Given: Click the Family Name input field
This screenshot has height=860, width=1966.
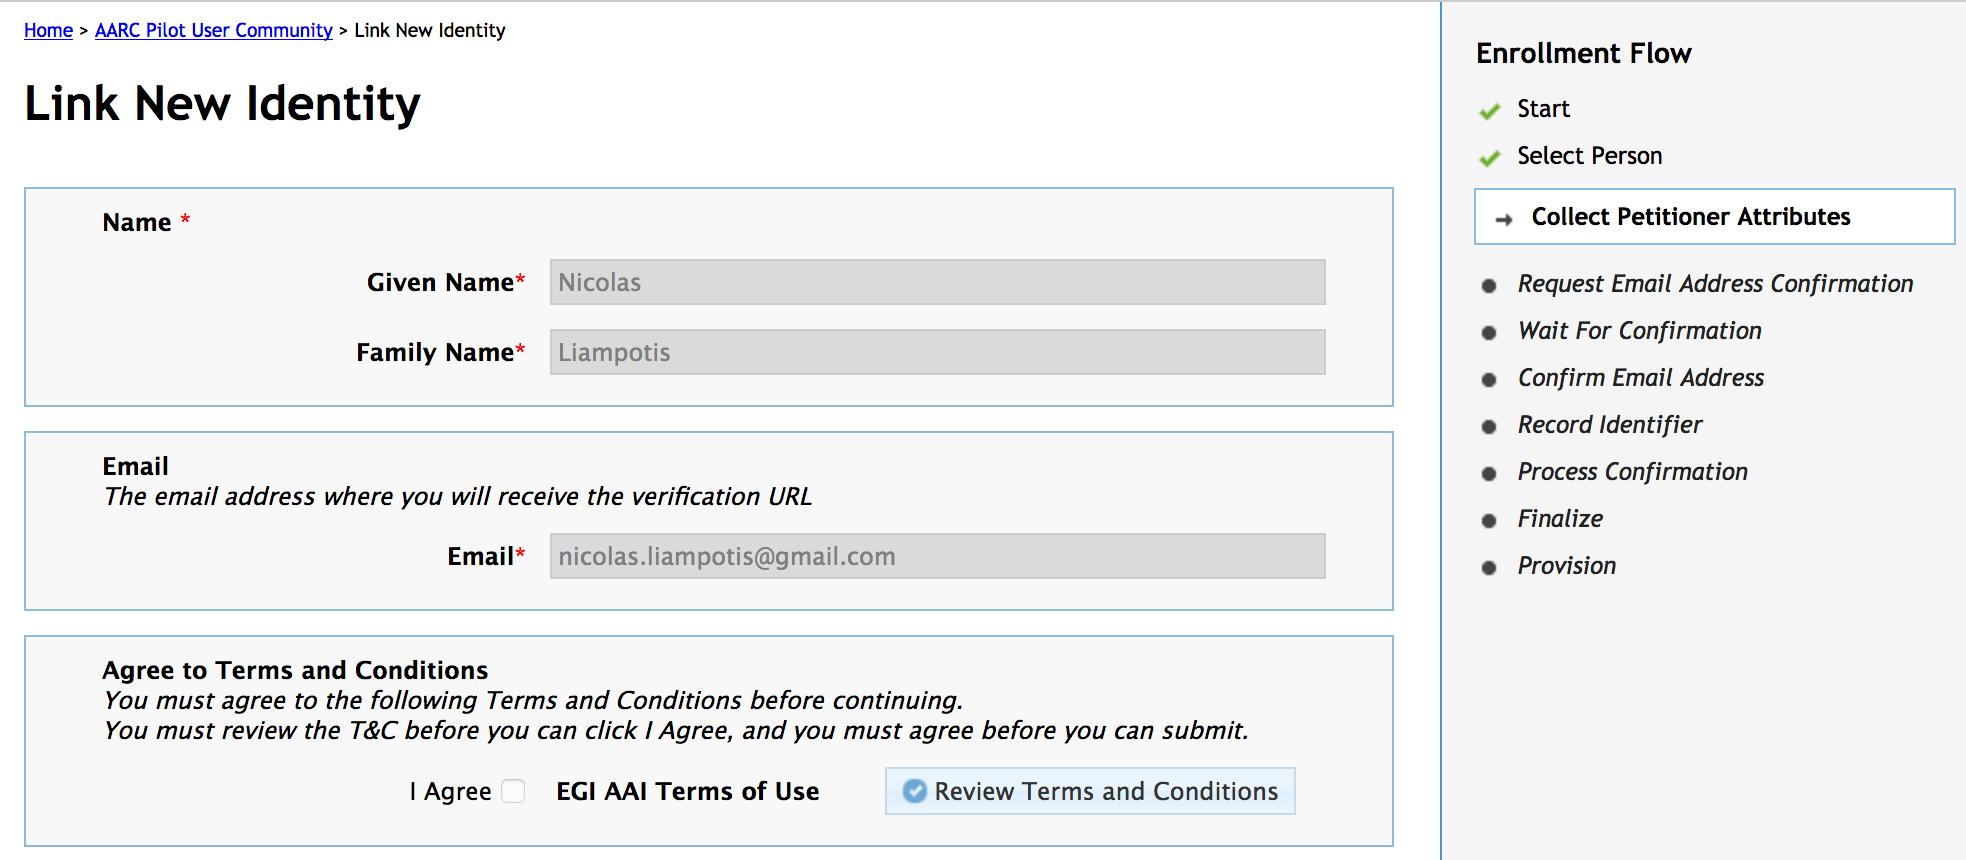Looking at the screenshot, I should 937,352.
